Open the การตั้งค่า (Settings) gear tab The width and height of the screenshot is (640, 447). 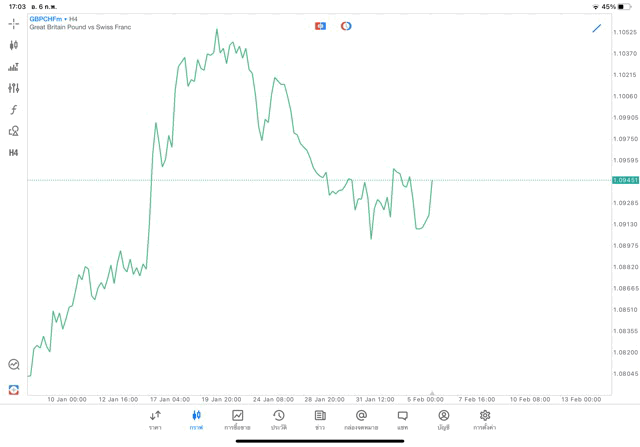coord(485,419)
